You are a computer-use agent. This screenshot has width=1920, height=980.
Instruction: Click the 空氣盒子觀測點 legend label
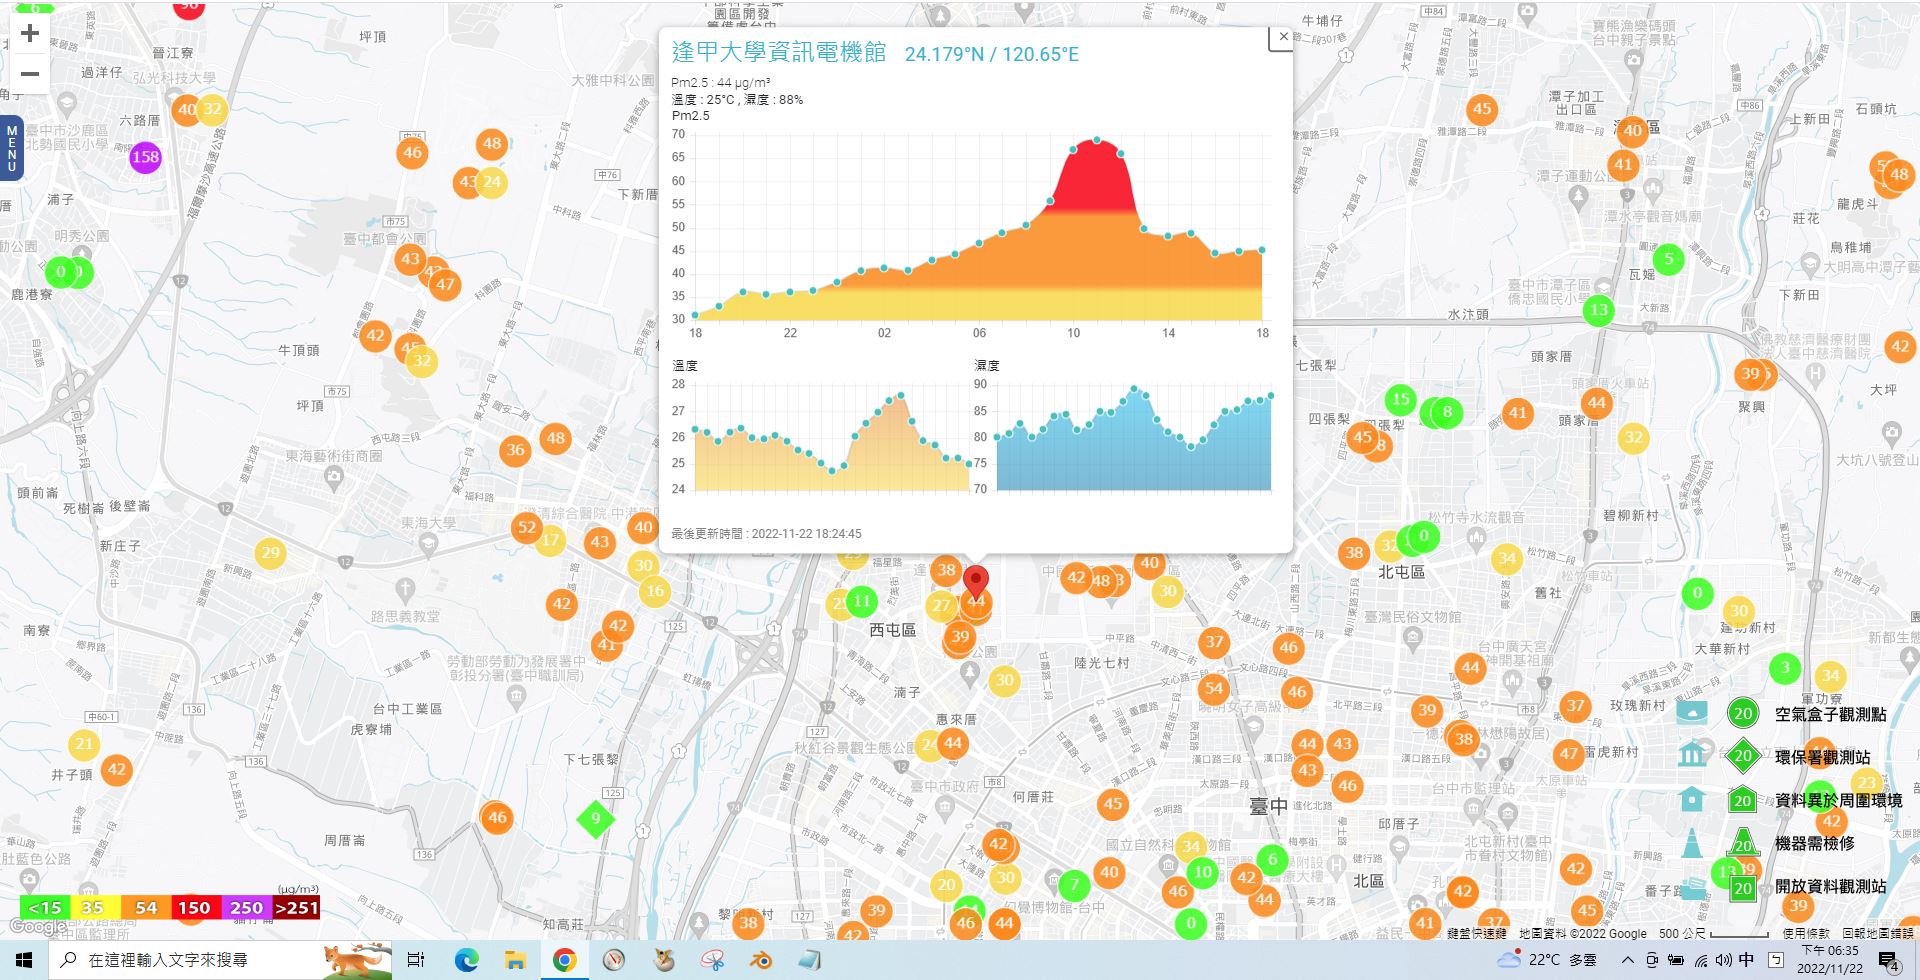pyautogui.click(x=1830, y=714)
